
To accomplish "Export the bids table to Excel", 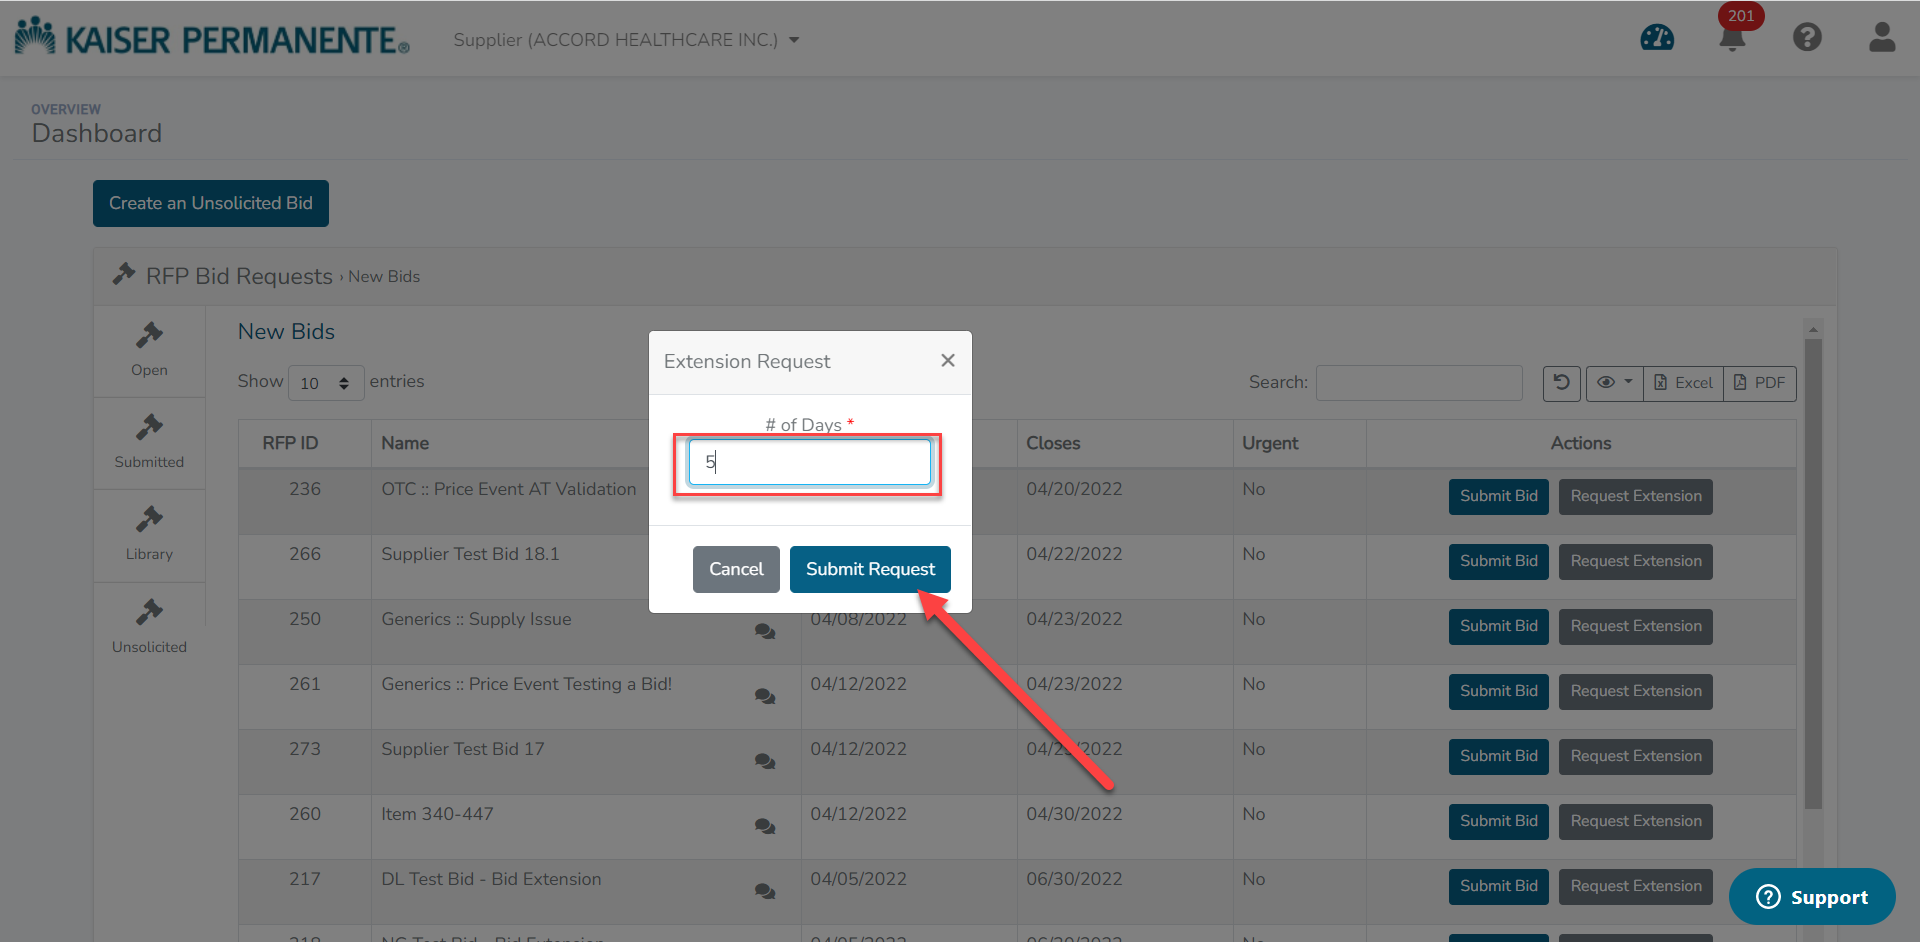I will [x=1683, y=383].
